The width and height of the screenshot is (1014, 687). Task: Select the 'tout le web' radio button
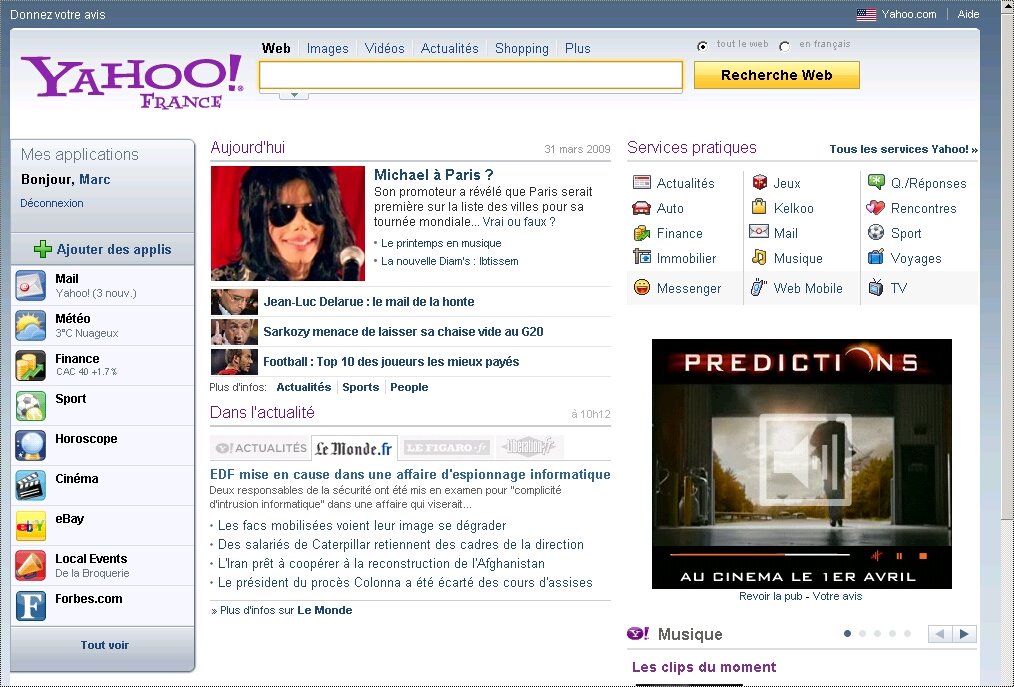[x=702, y=47]
